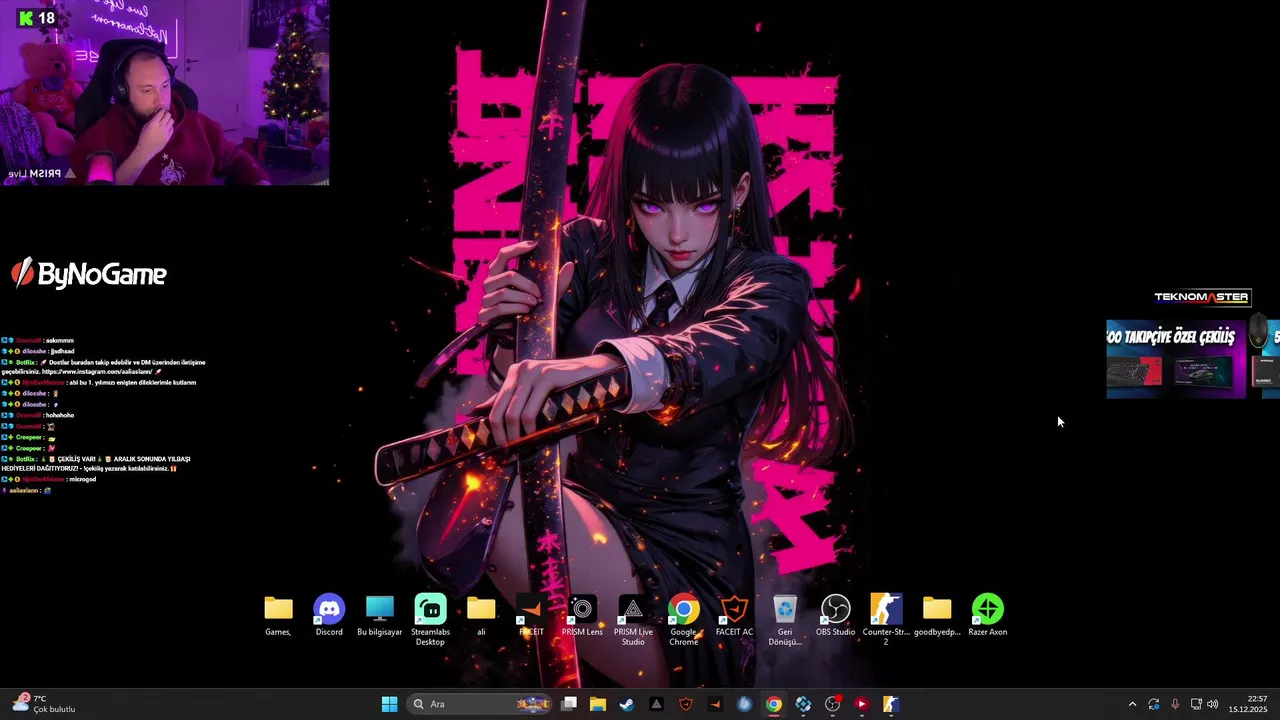Viewport: 1280px width, 720px height.
Task: Open Steam from the taskbar
Action: click(x=626, y=704)
